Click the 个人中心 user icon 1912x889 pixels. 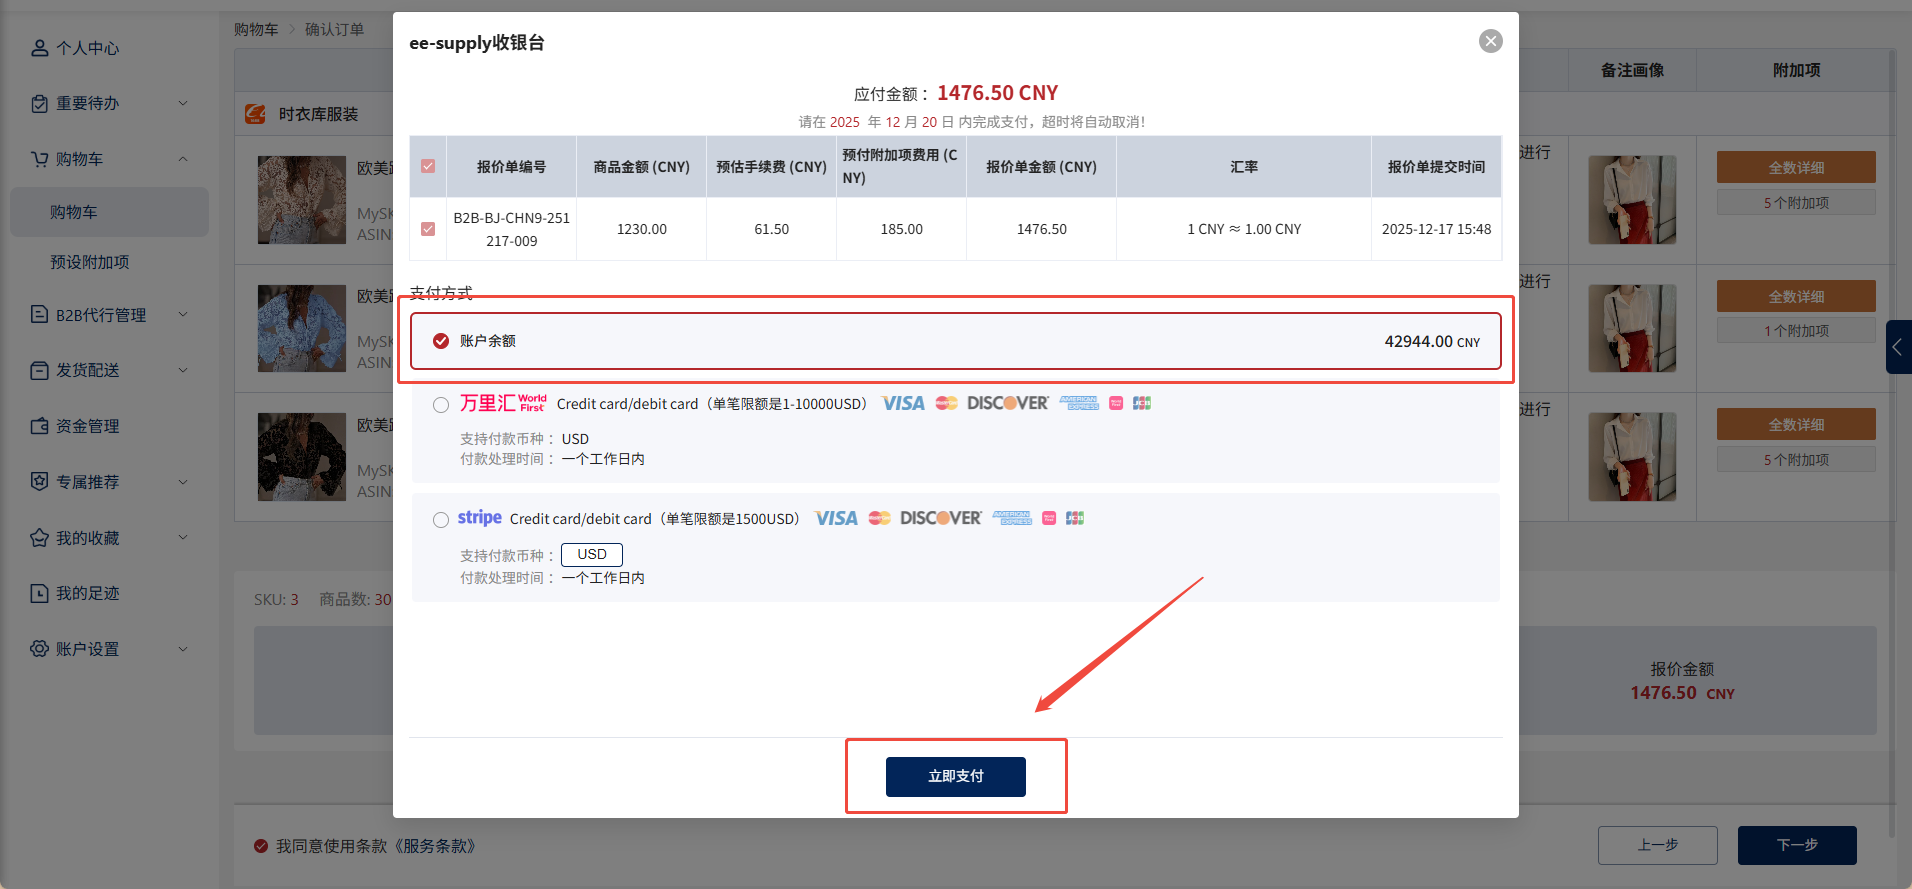point(40,48)
